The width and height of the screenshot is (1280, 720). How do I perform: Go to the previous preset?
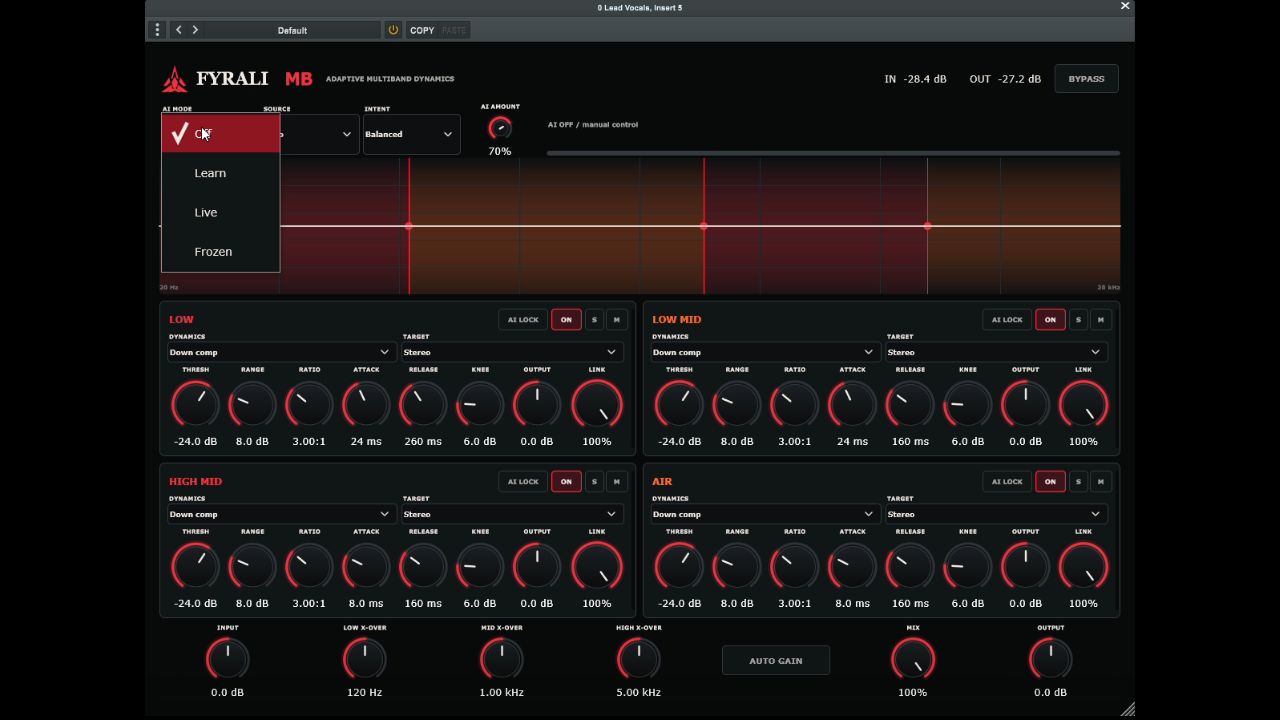pos(179,30)
